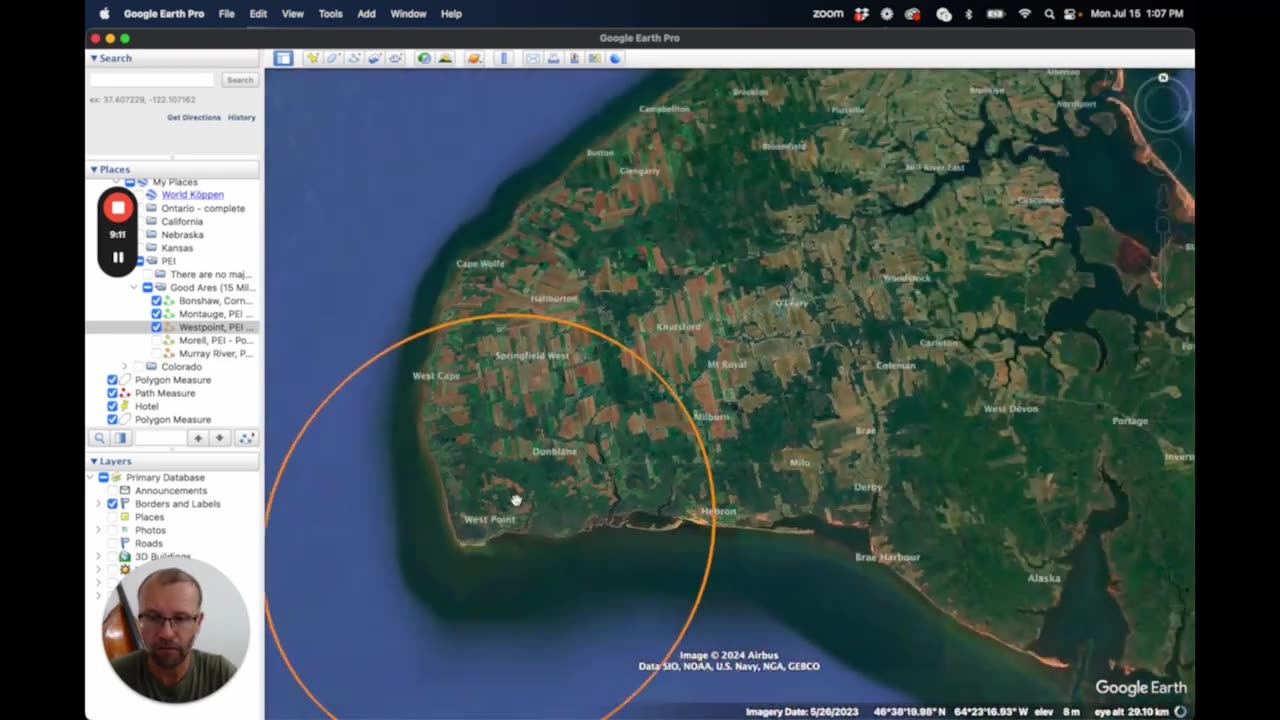
Task: Open the historical imagery clock tool
Action: click(x=424, y=58)
